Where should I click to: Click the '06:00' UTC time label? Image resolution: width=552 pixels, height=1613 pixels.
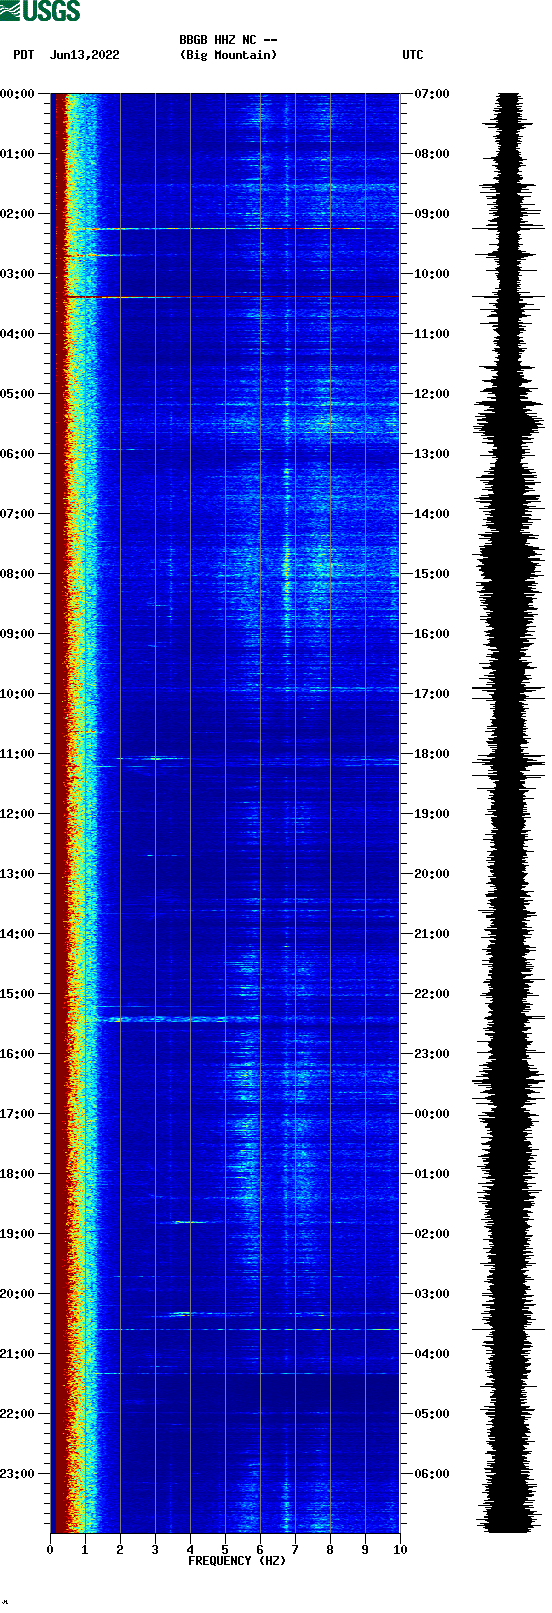pos(432,1474)
